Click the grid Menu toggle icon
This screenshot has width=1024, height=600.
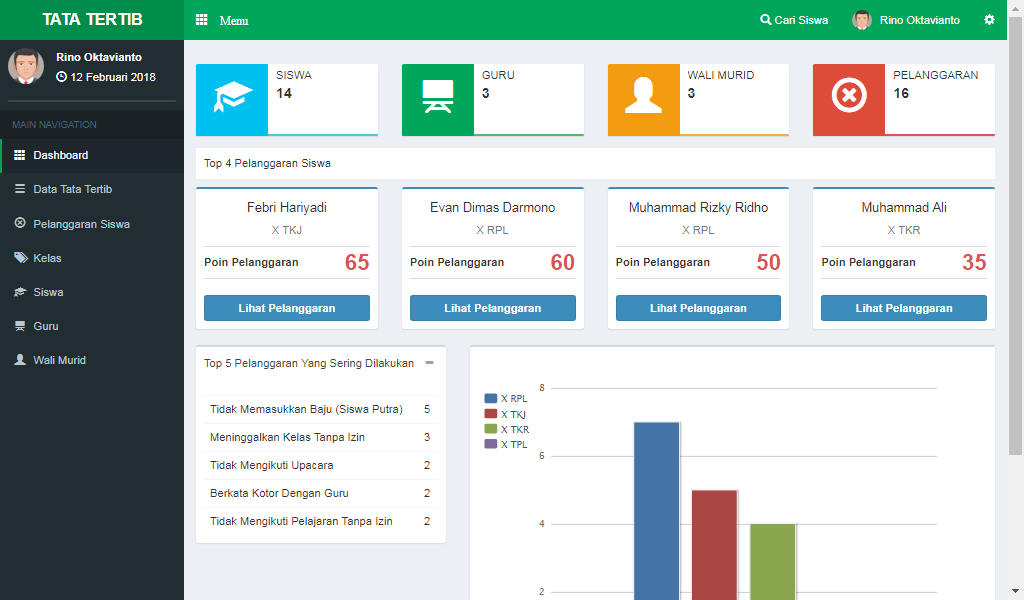point(201,20)
